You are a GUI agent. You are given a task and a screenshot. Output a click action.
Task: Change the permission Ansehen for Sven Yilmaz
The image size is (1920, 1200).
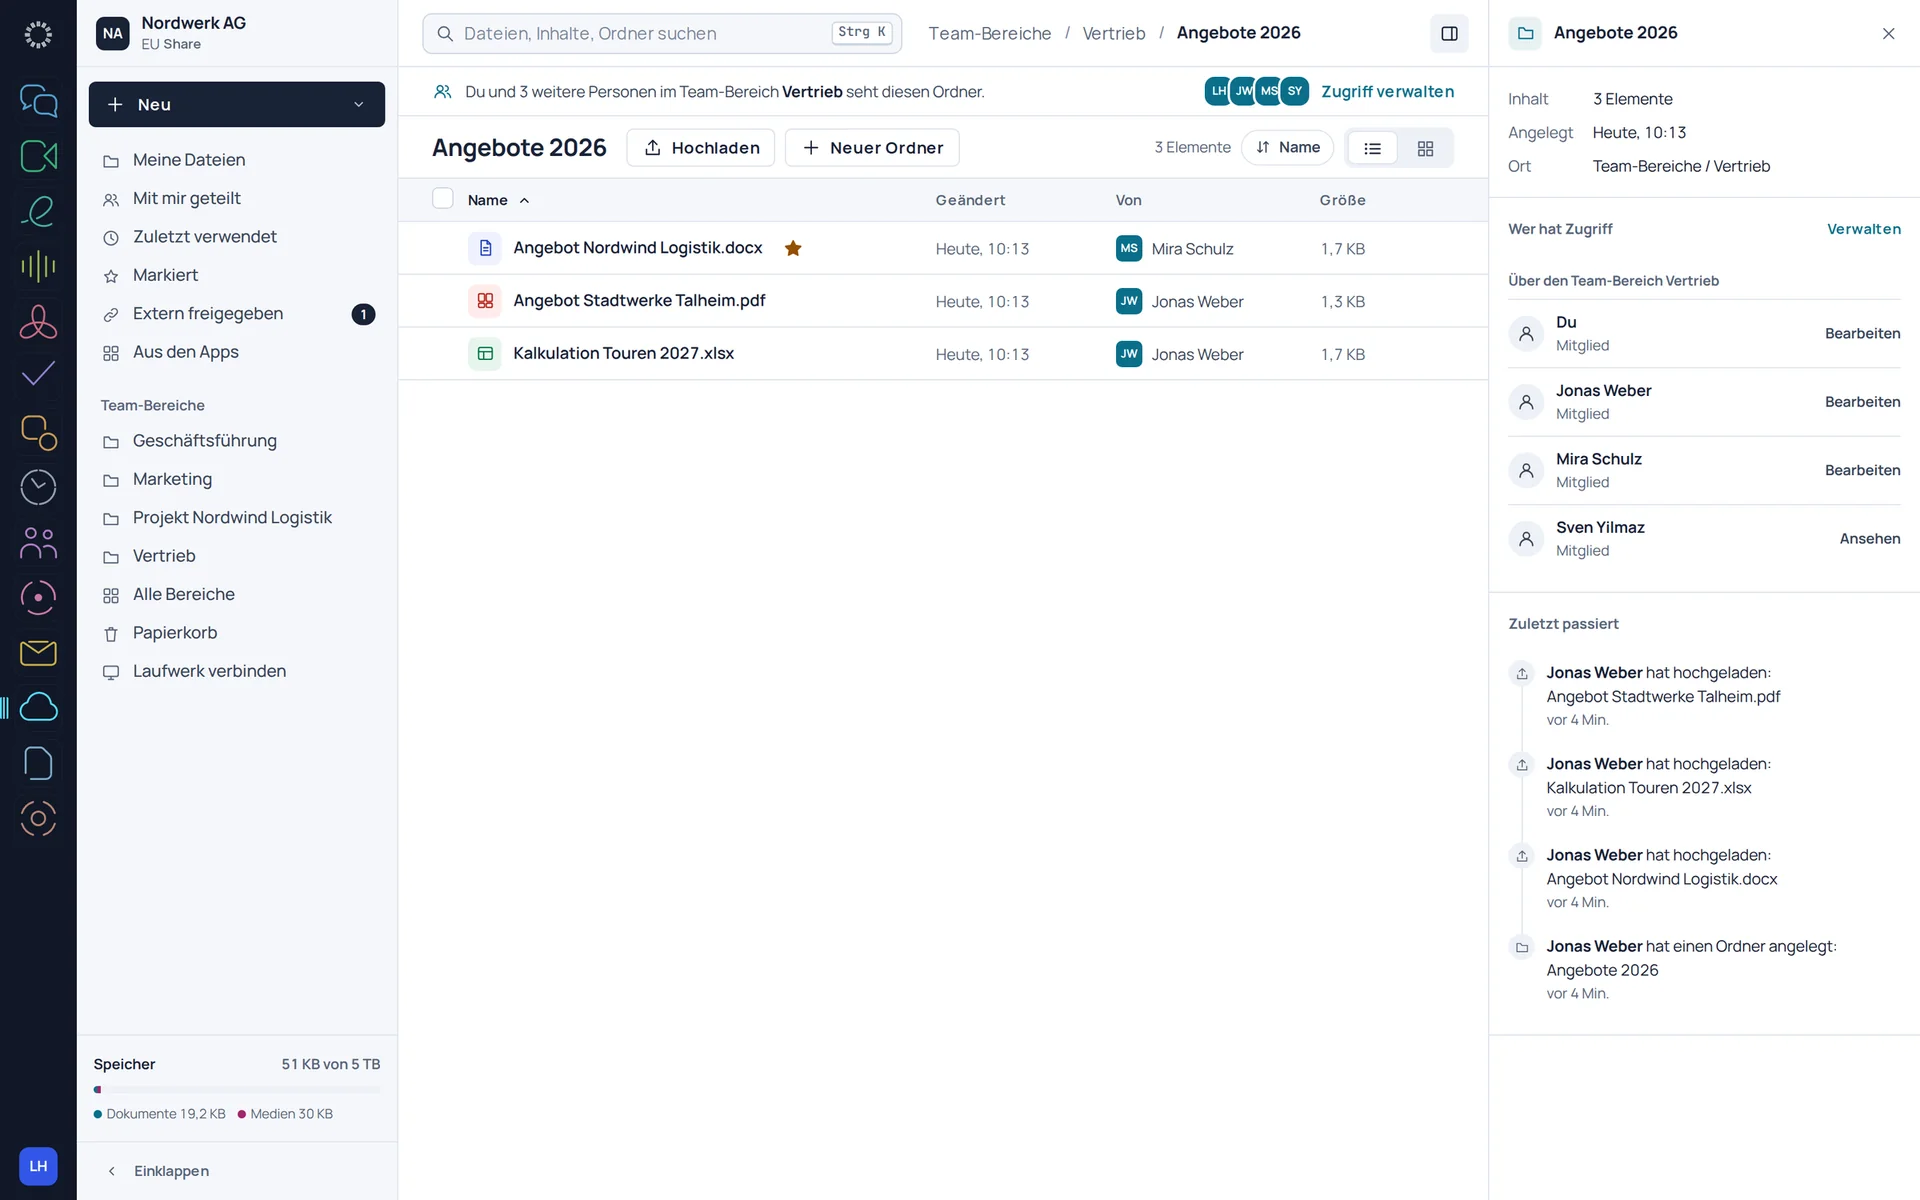[x=1869, y=539]
